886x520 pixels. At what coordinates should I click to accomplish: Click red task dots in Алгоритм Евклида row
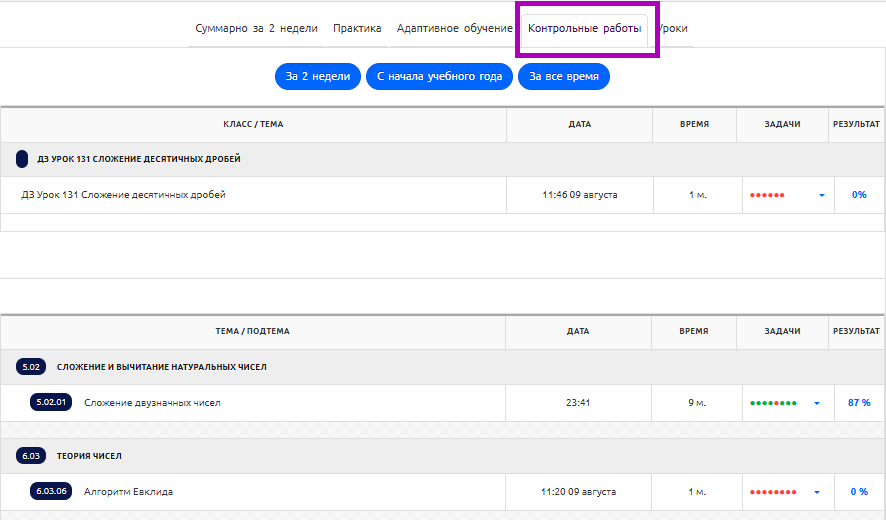(x=773, y=492)
